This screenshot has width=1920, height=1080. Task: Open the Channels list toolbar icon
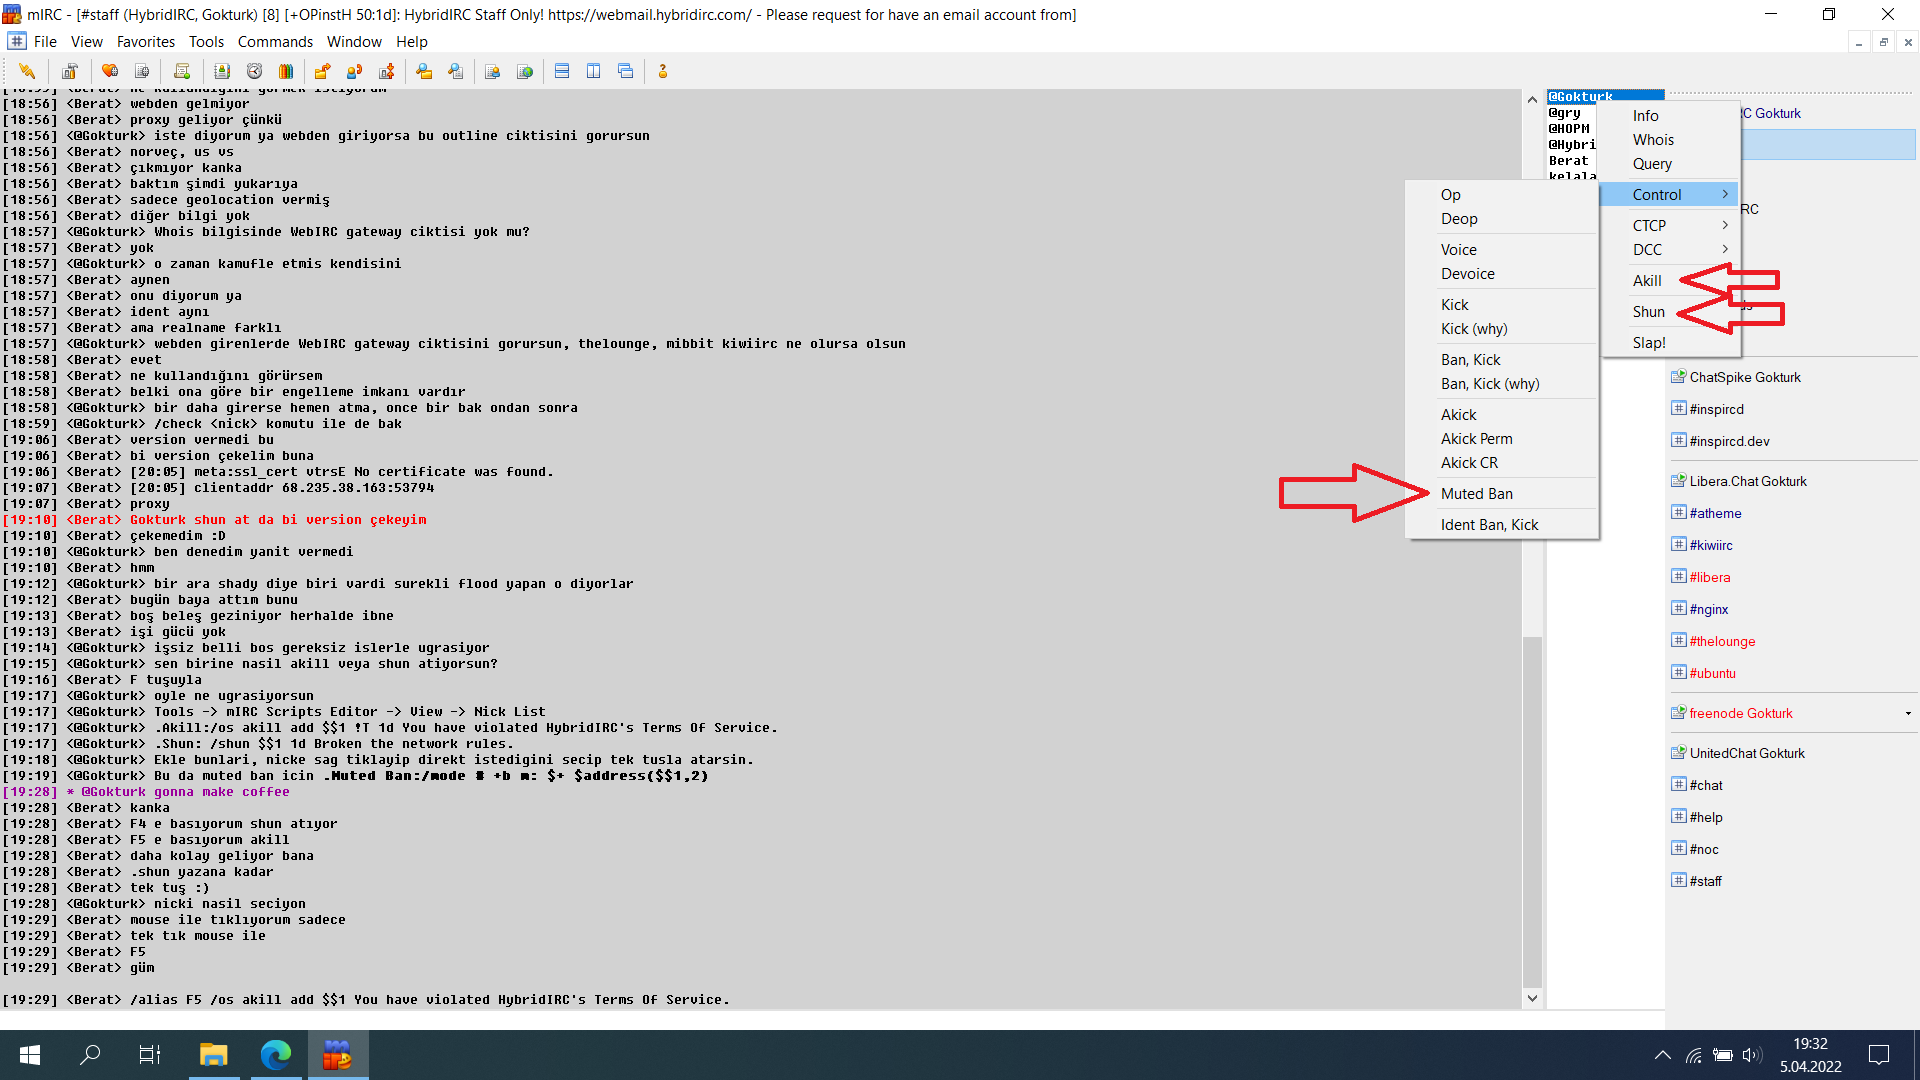click(142, 71)
